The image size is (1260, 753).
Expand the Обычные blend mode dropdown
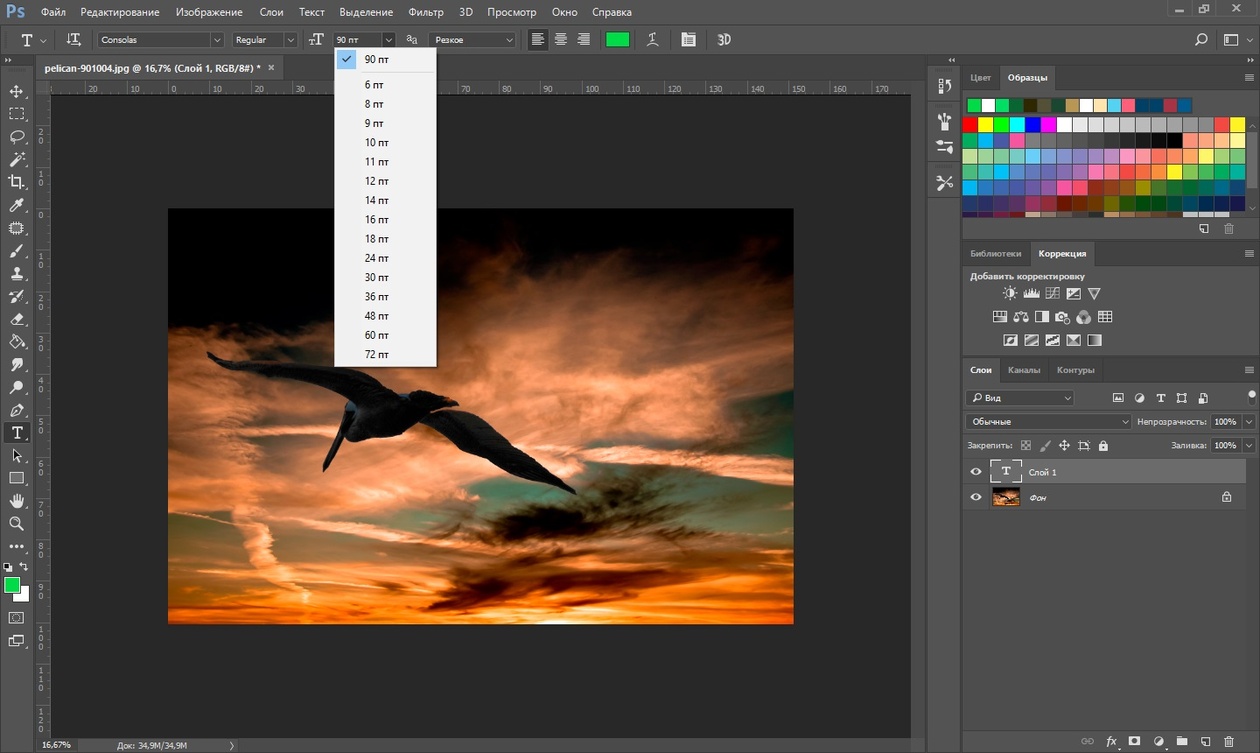(1049, 422)
